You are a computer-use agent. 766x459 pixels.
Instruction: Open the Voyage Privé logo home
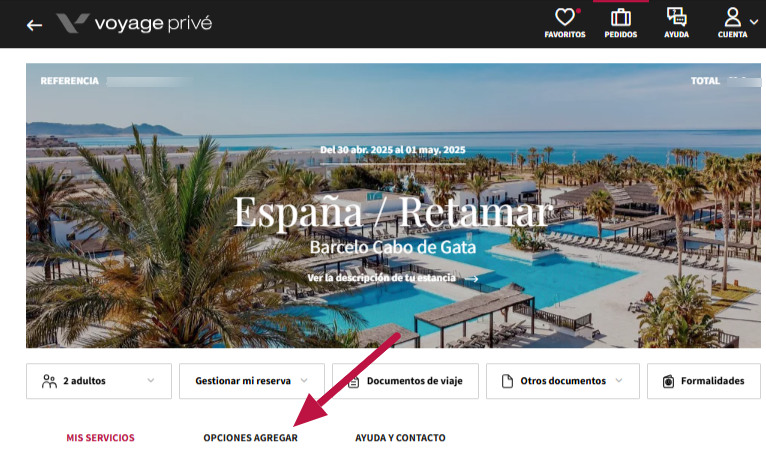134,23
